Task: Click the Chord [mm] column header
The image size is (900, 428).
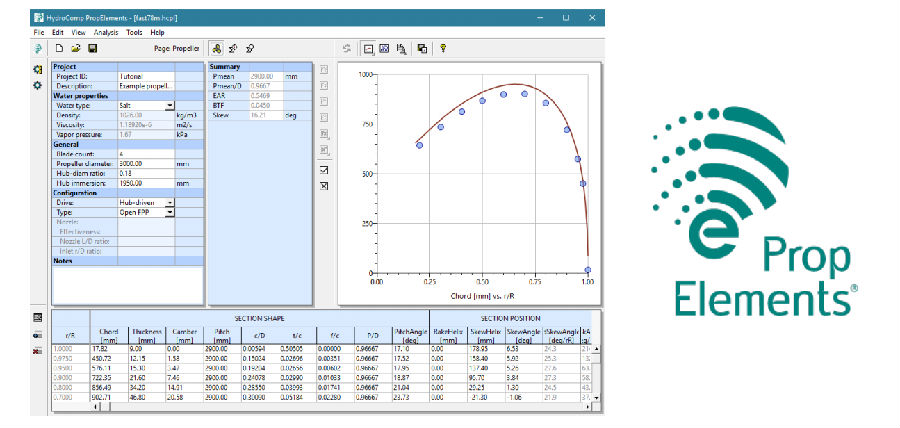Action: click(x=109, y=336)
